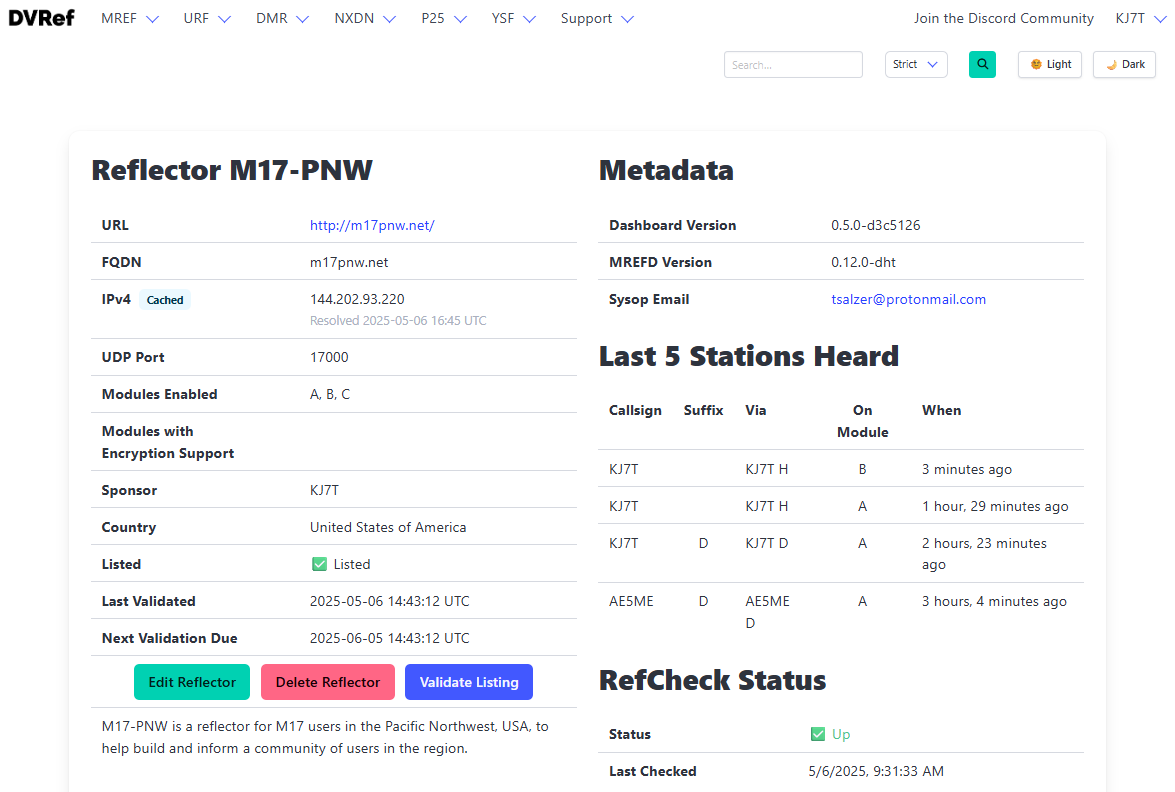The width and height of the screenshot is (1175, 792).
Task: Open the m17pnw.net URL link
Action: (372, 225)
